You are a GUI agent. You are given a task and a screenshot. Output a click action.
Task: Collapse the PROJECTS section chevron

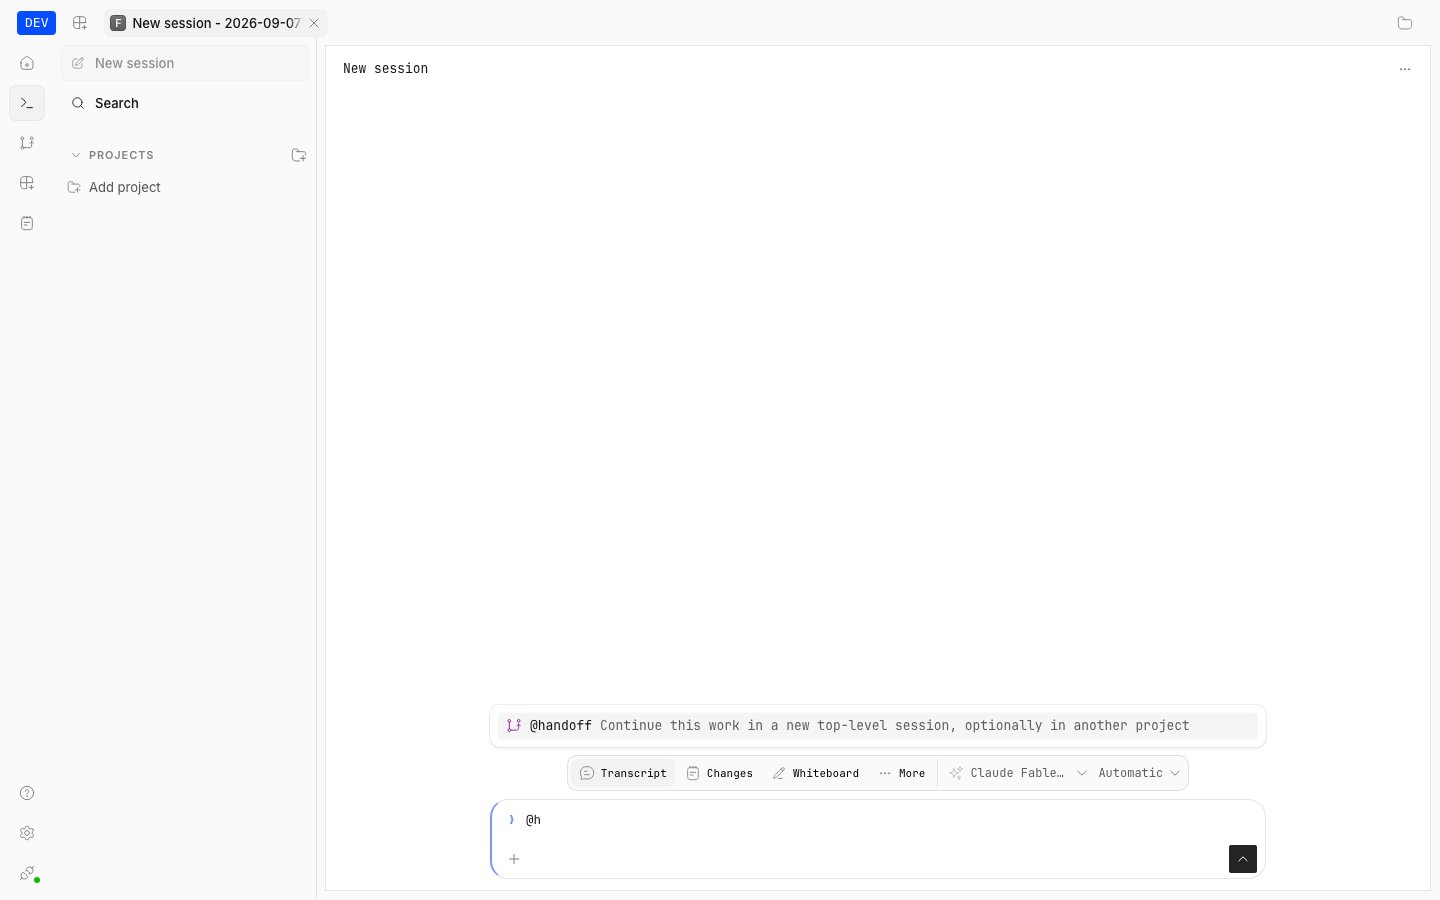click(75, 155)
